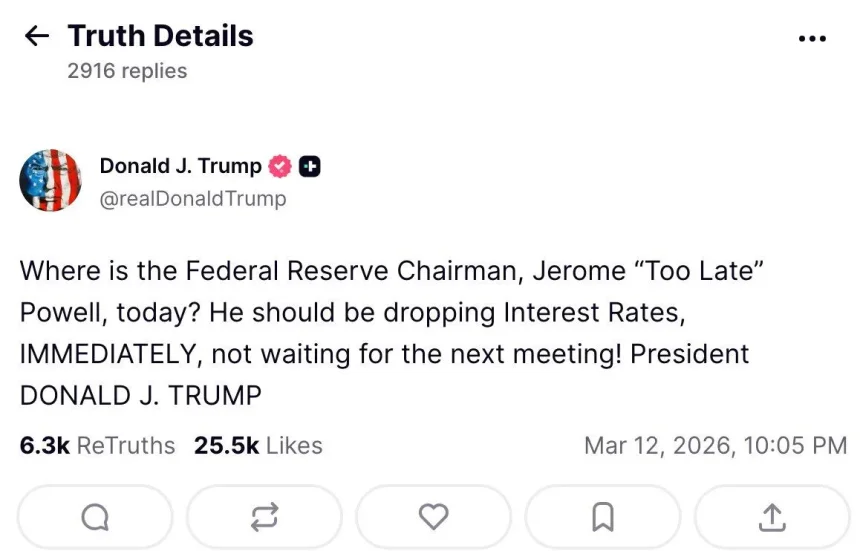This screenshot has width=860, height=551.
Task: Click the black plus badge beside the name
Action: pos(310,167)
